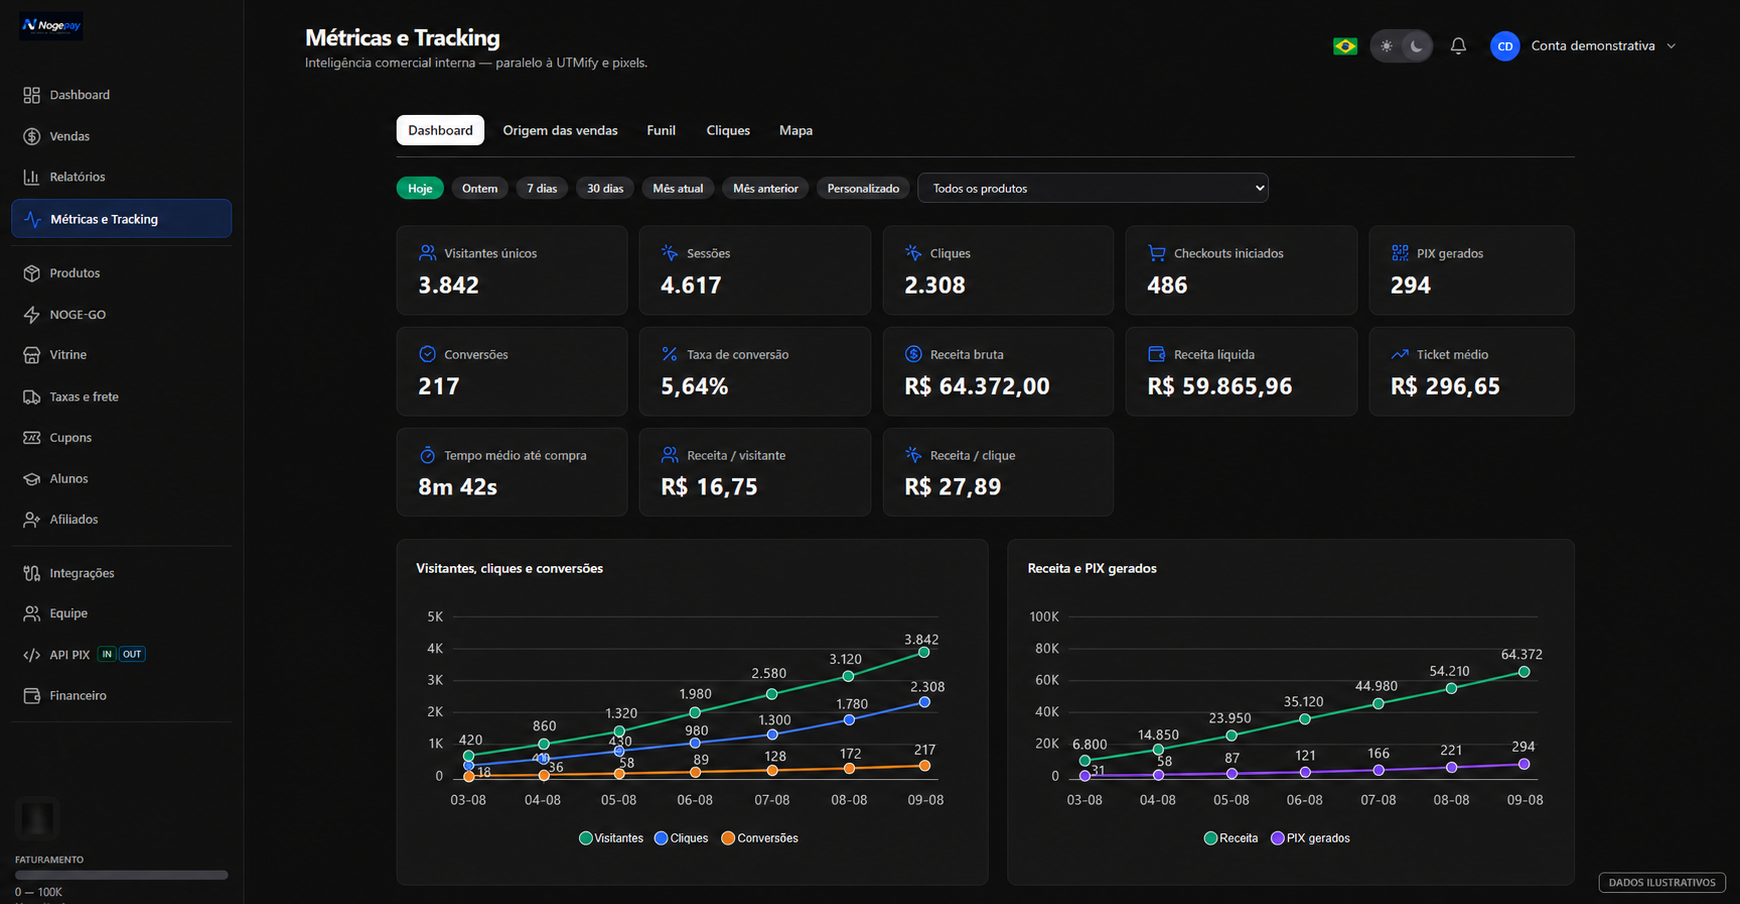Click the Brazil flag language icon
Viewport: 1740px width, 904px height.
point(1345,46)
